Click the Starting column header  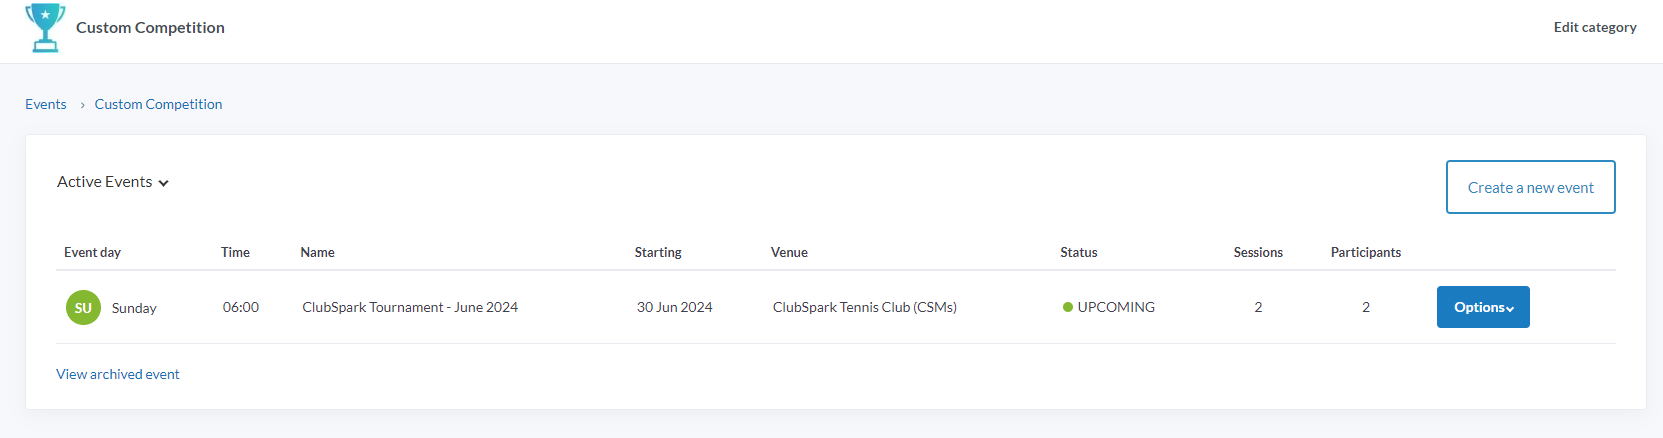(658, 252)
